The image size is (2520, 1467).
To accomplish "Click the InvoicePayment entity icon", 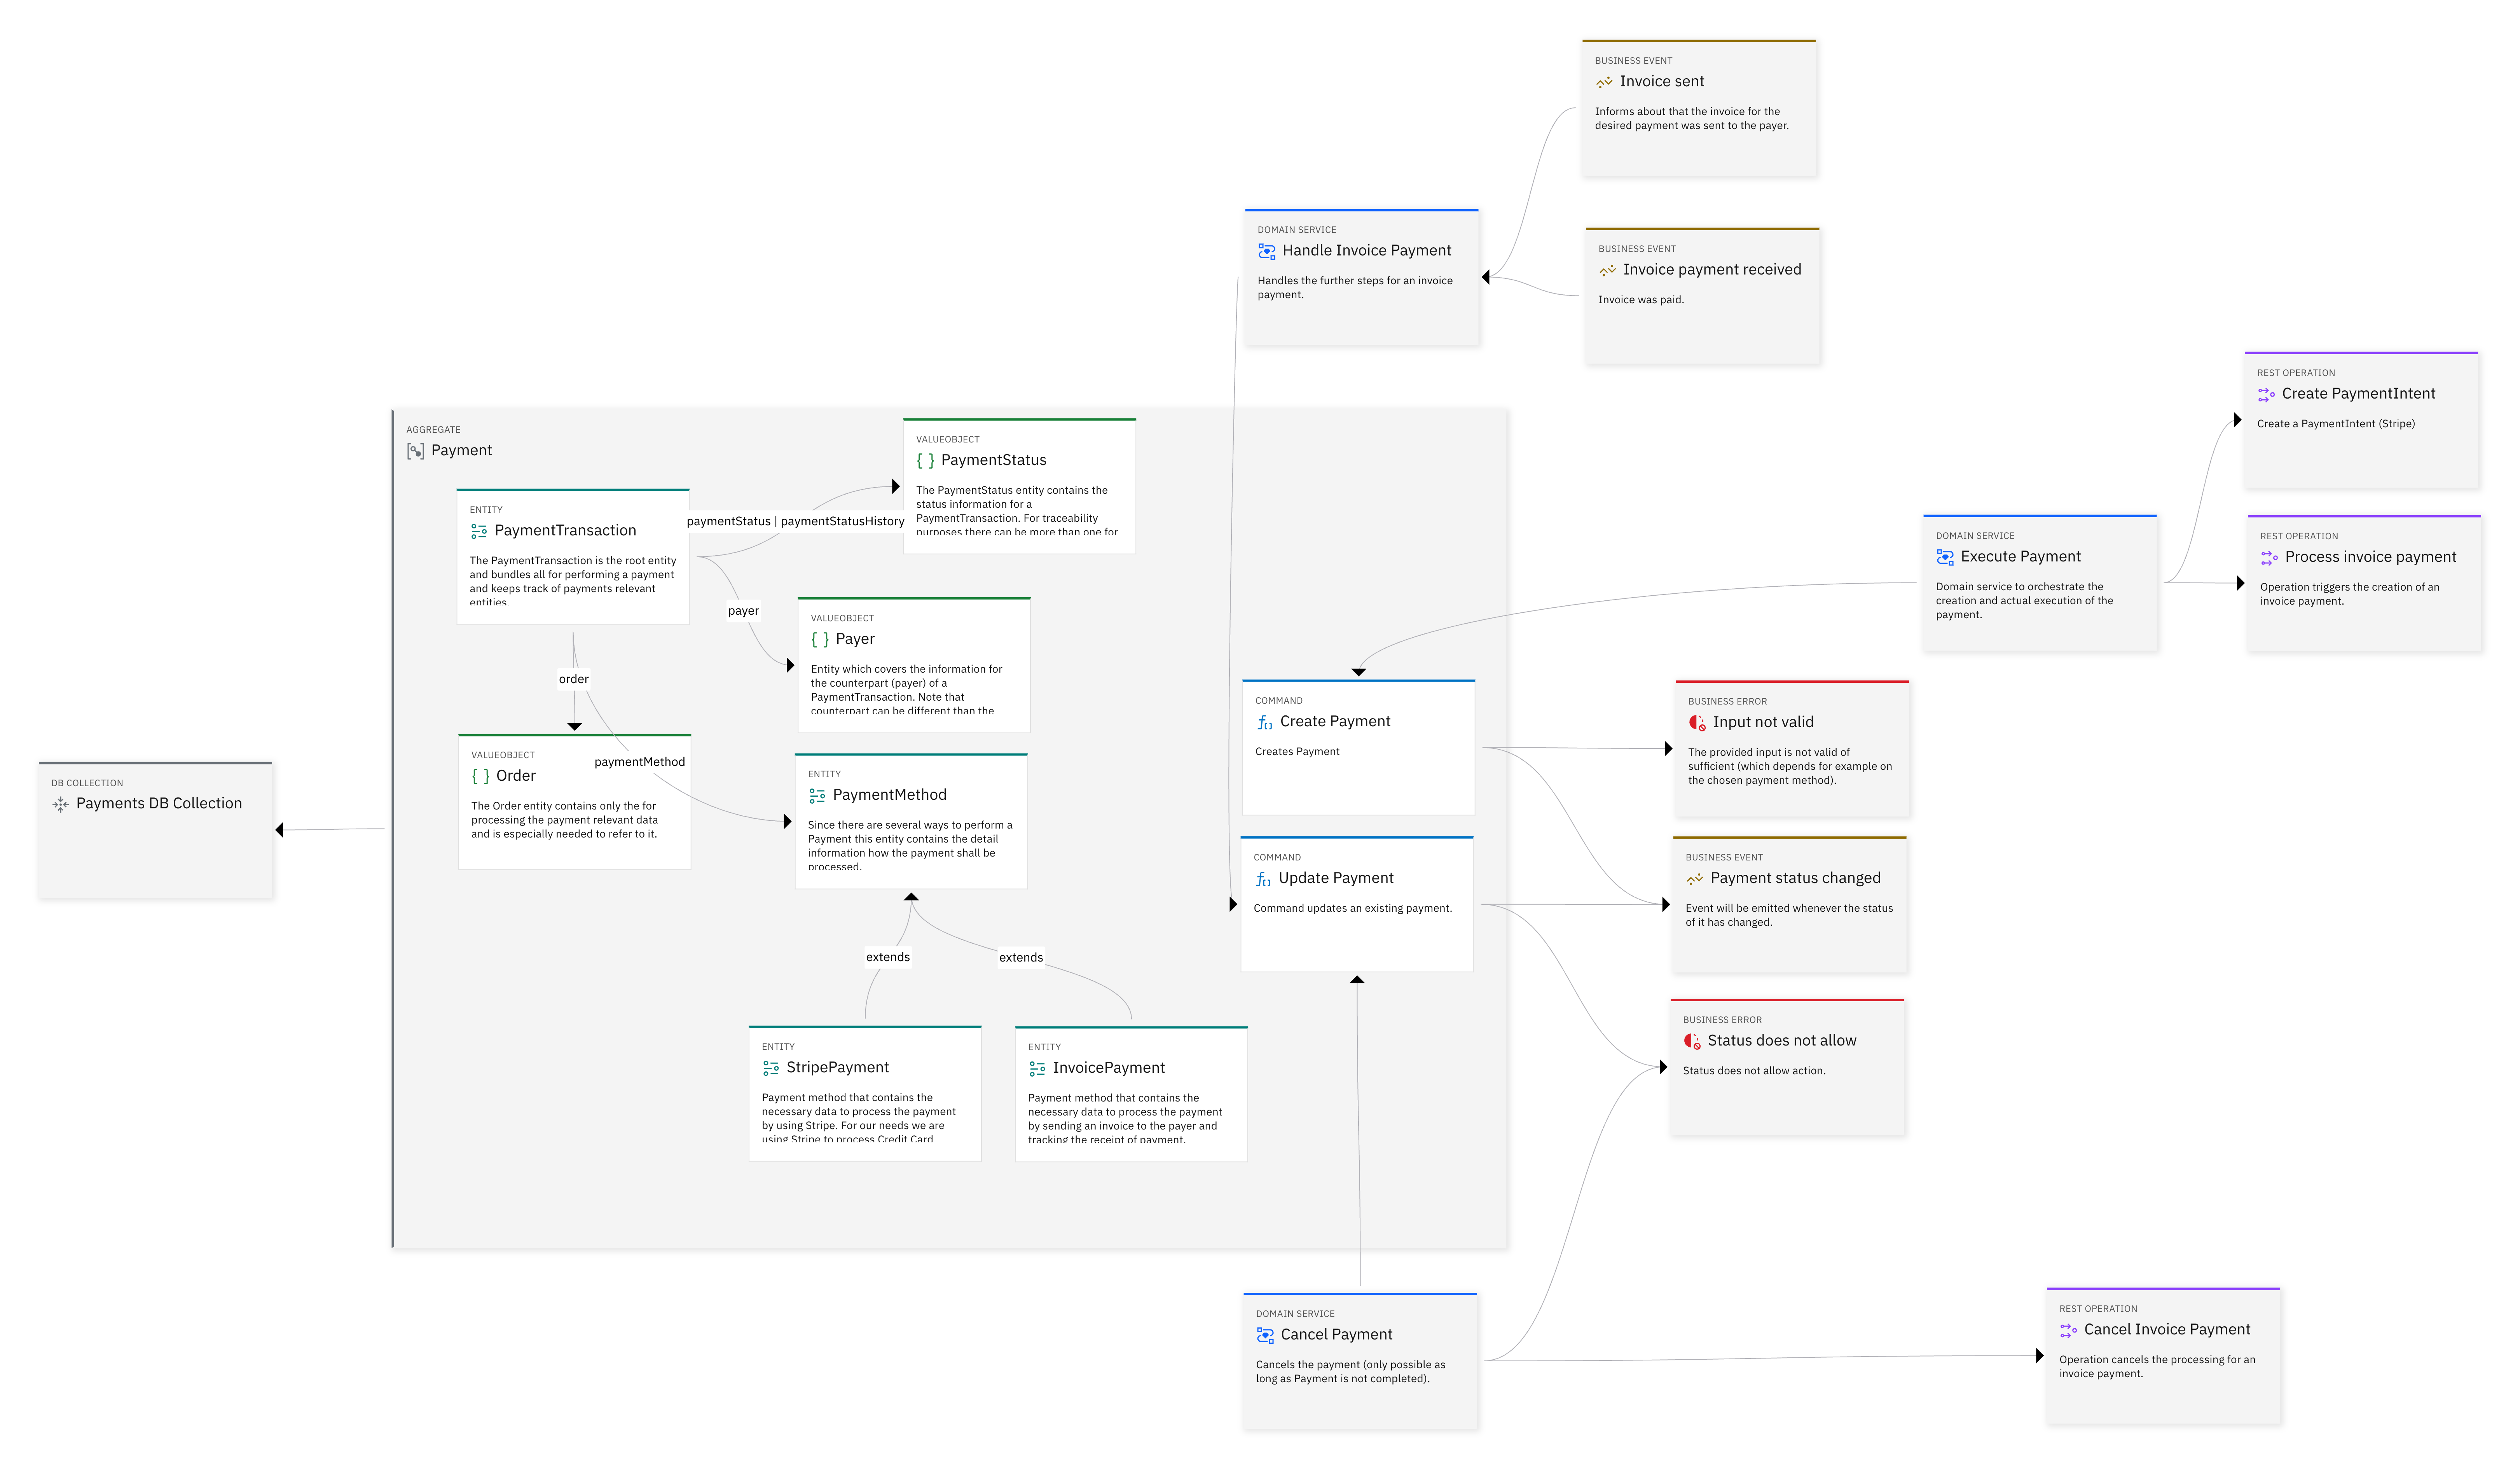I will (x=1037, y=1069).
